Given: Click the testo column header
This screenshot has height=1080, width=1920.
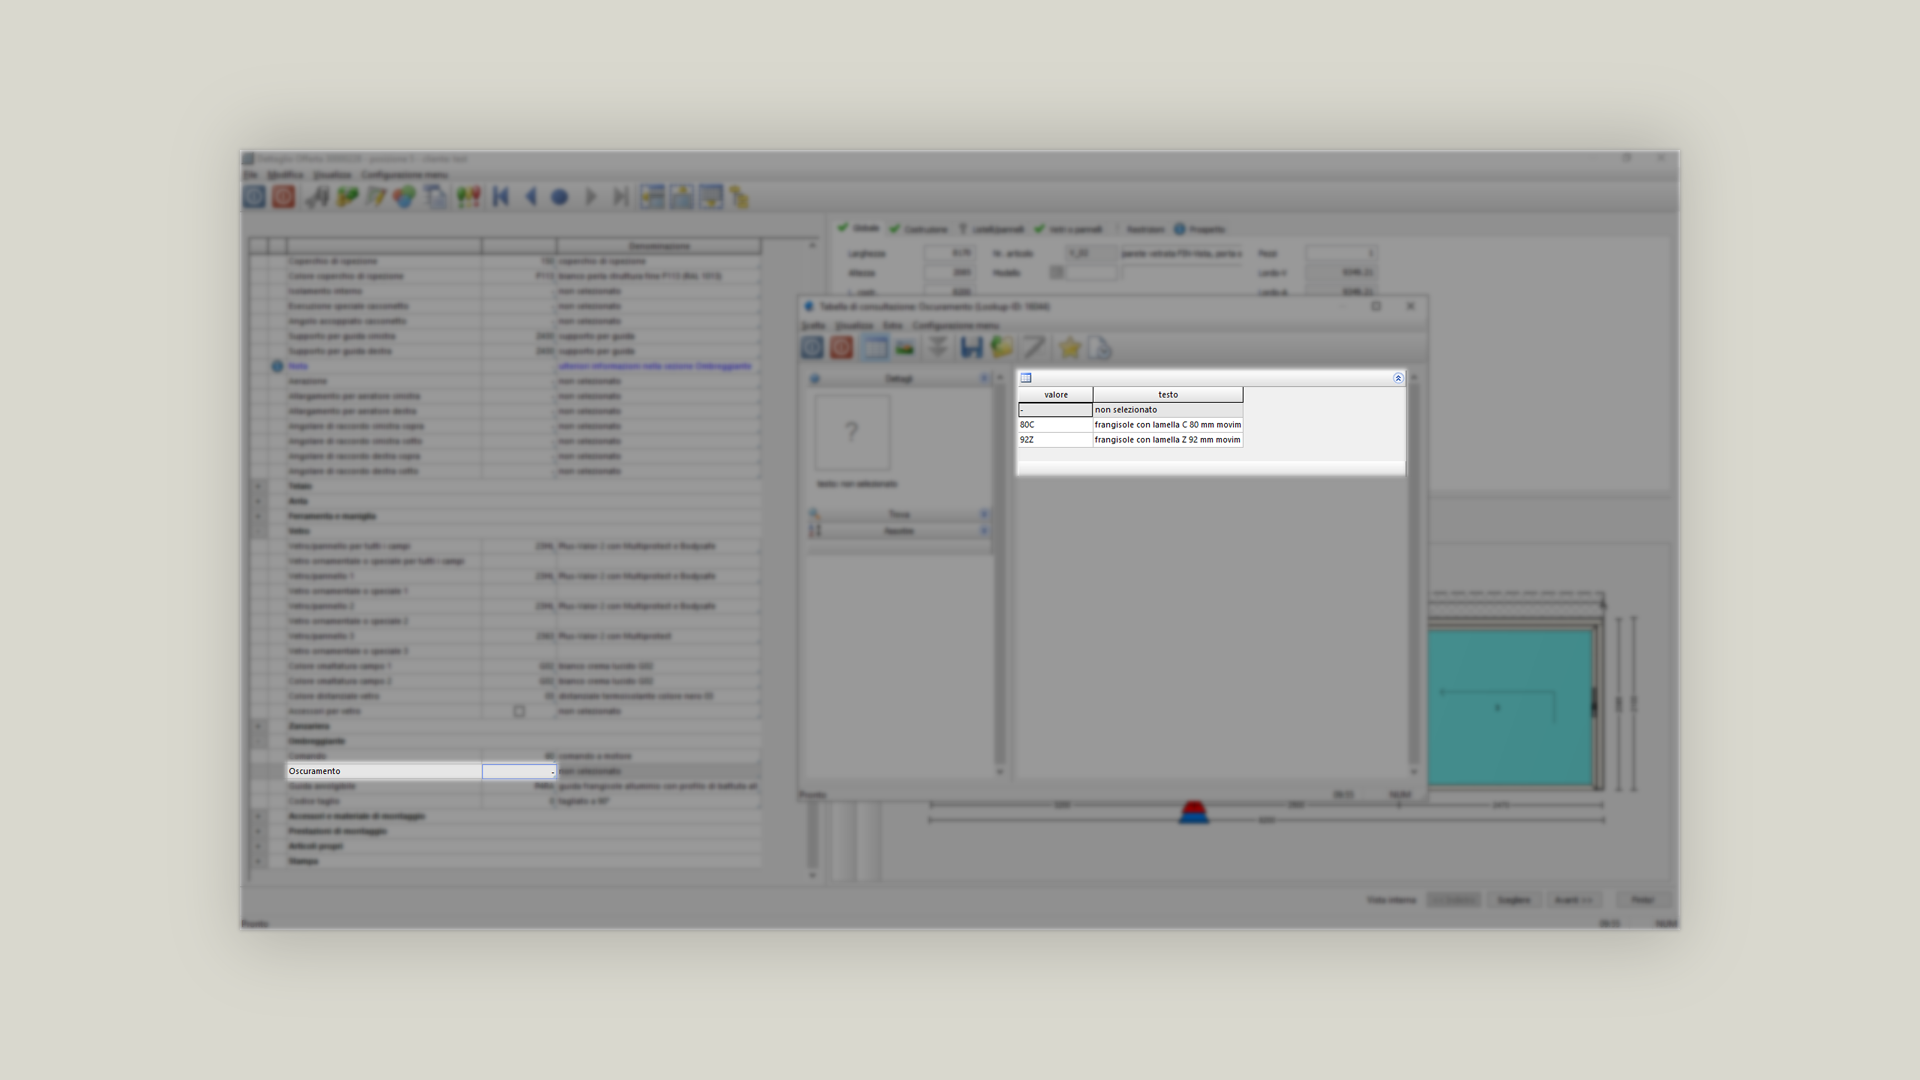Looking at the screenshot, I should click(1167, 395).
